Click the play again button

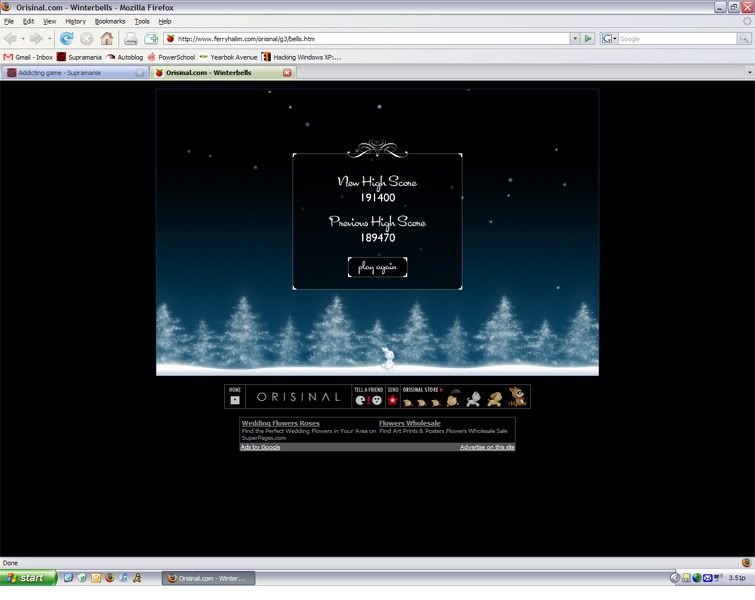378,267
